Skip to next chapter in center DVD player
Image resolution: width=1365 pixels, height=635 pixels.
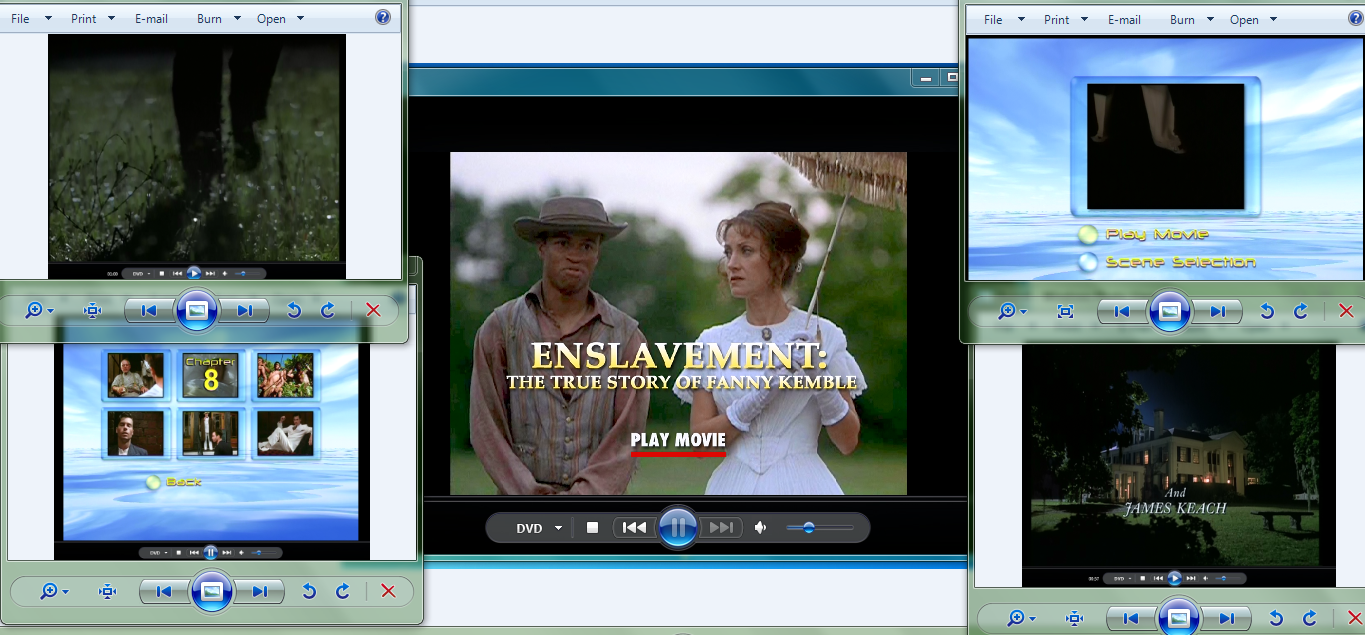pyautogui.click(x=721, y=527)
